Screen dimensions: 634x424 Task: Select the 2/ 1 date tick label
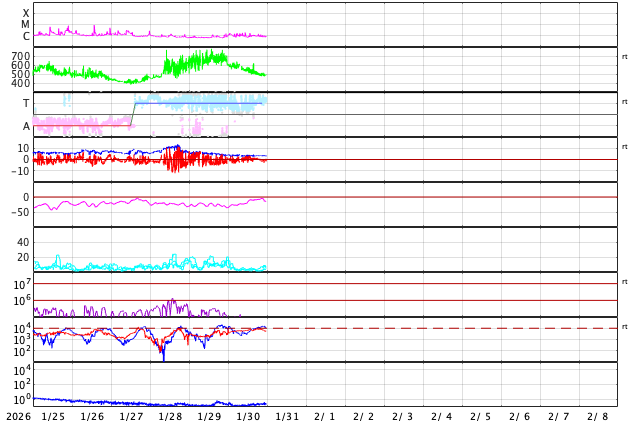point(325,416)
